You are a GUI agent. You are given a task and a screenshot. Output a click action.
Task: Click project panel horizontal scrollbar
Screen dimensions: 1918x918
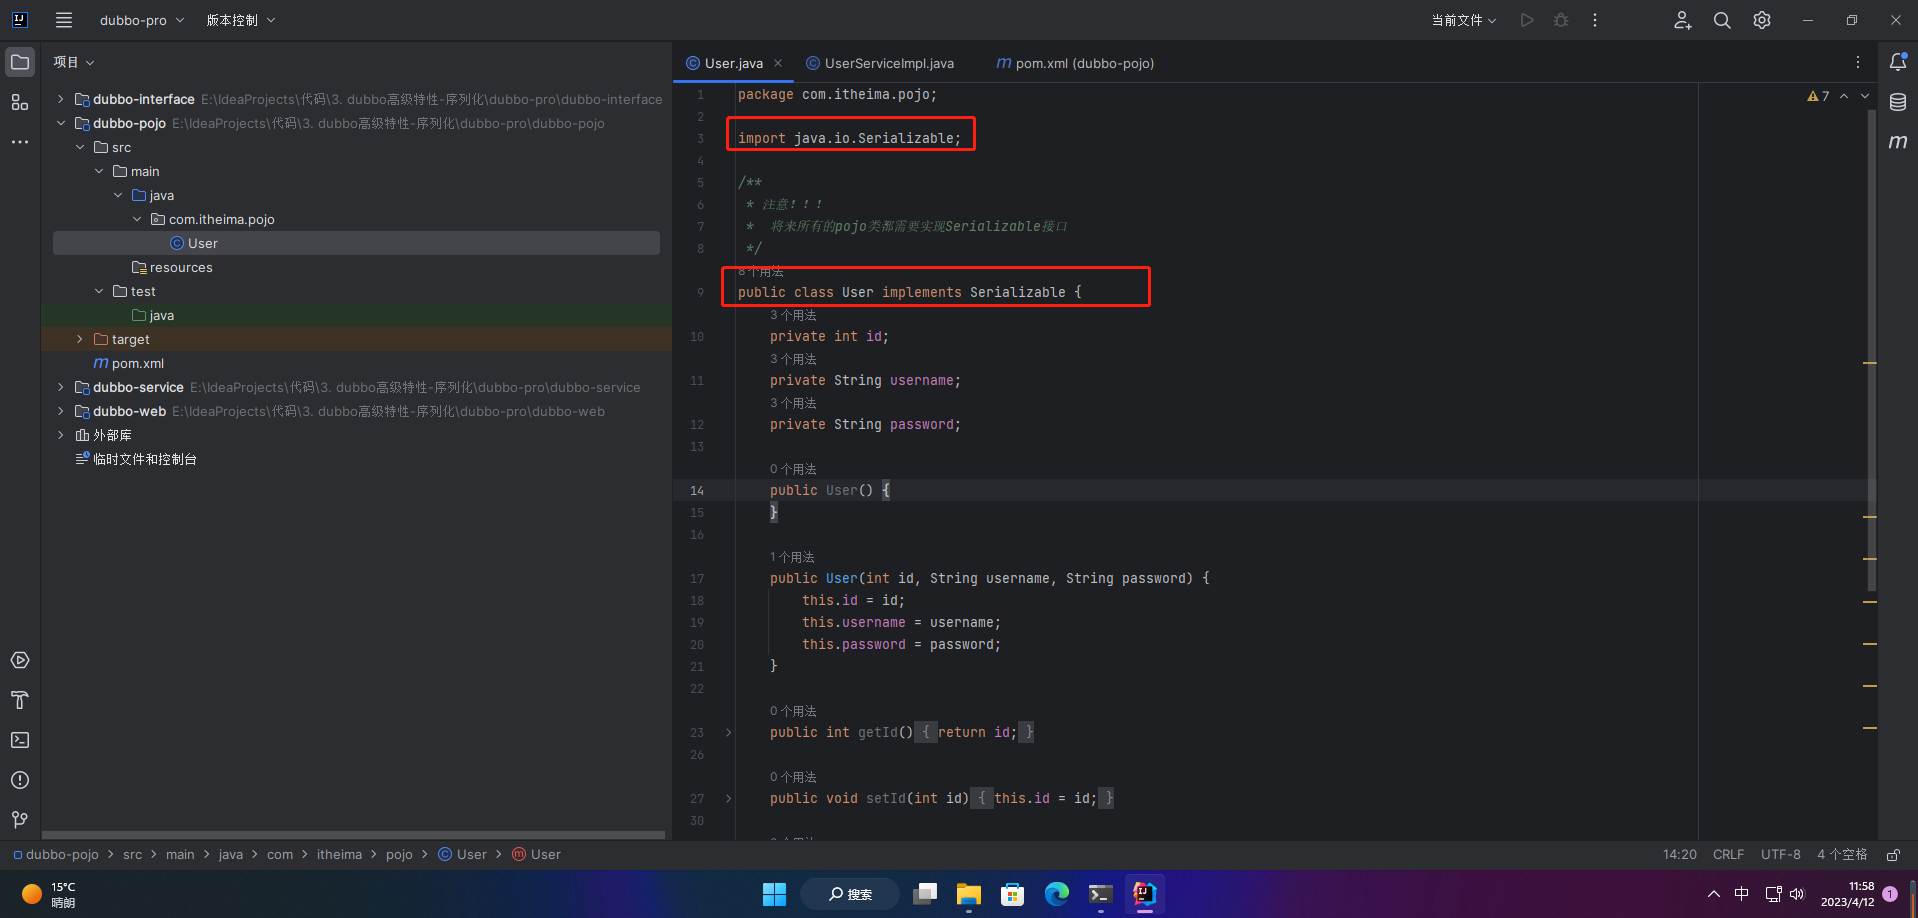[x=353, y=834]
